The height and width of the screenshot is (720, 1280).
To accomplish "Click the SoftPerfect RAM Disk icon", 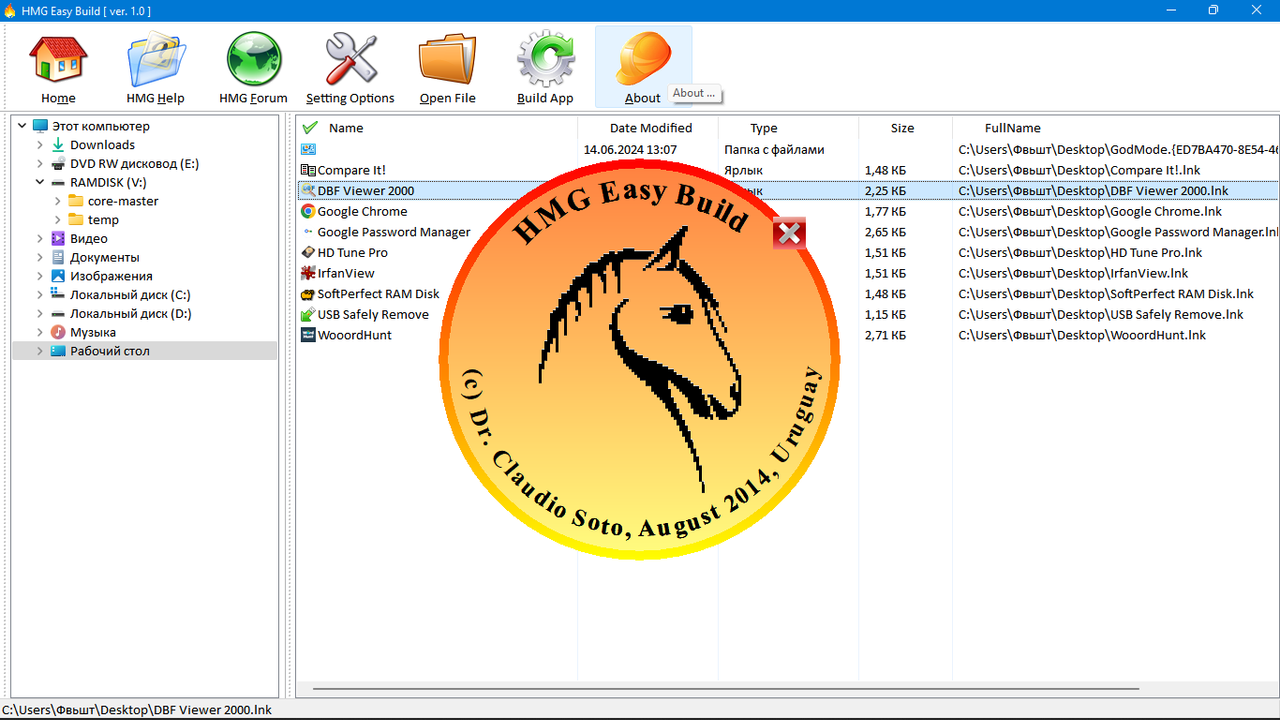I will 308,294.
